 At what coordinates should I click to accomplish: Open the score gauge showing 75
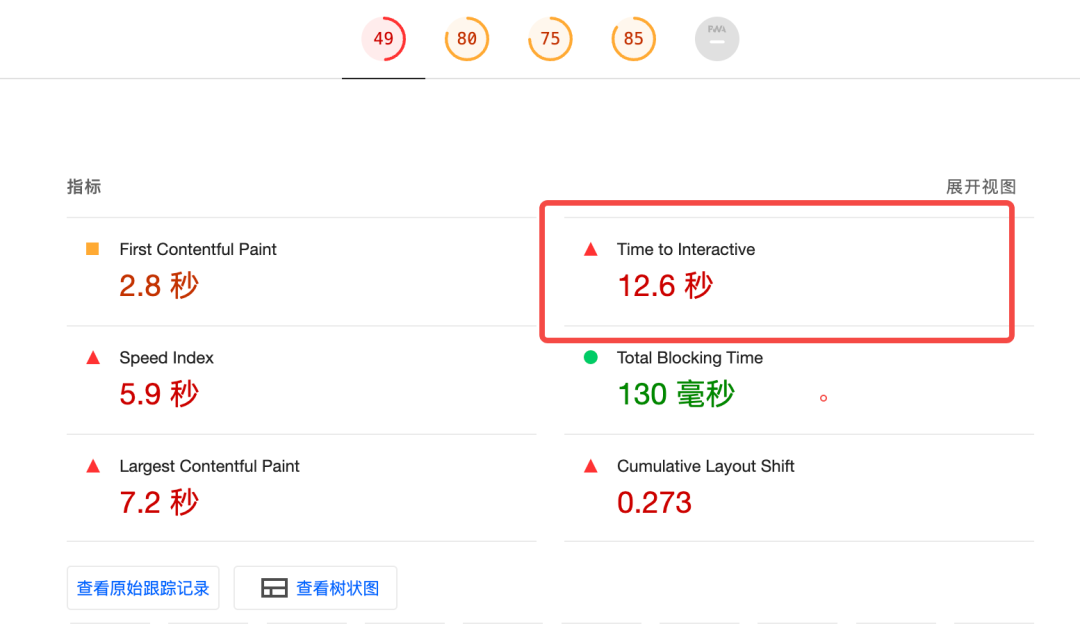[550, 40]
